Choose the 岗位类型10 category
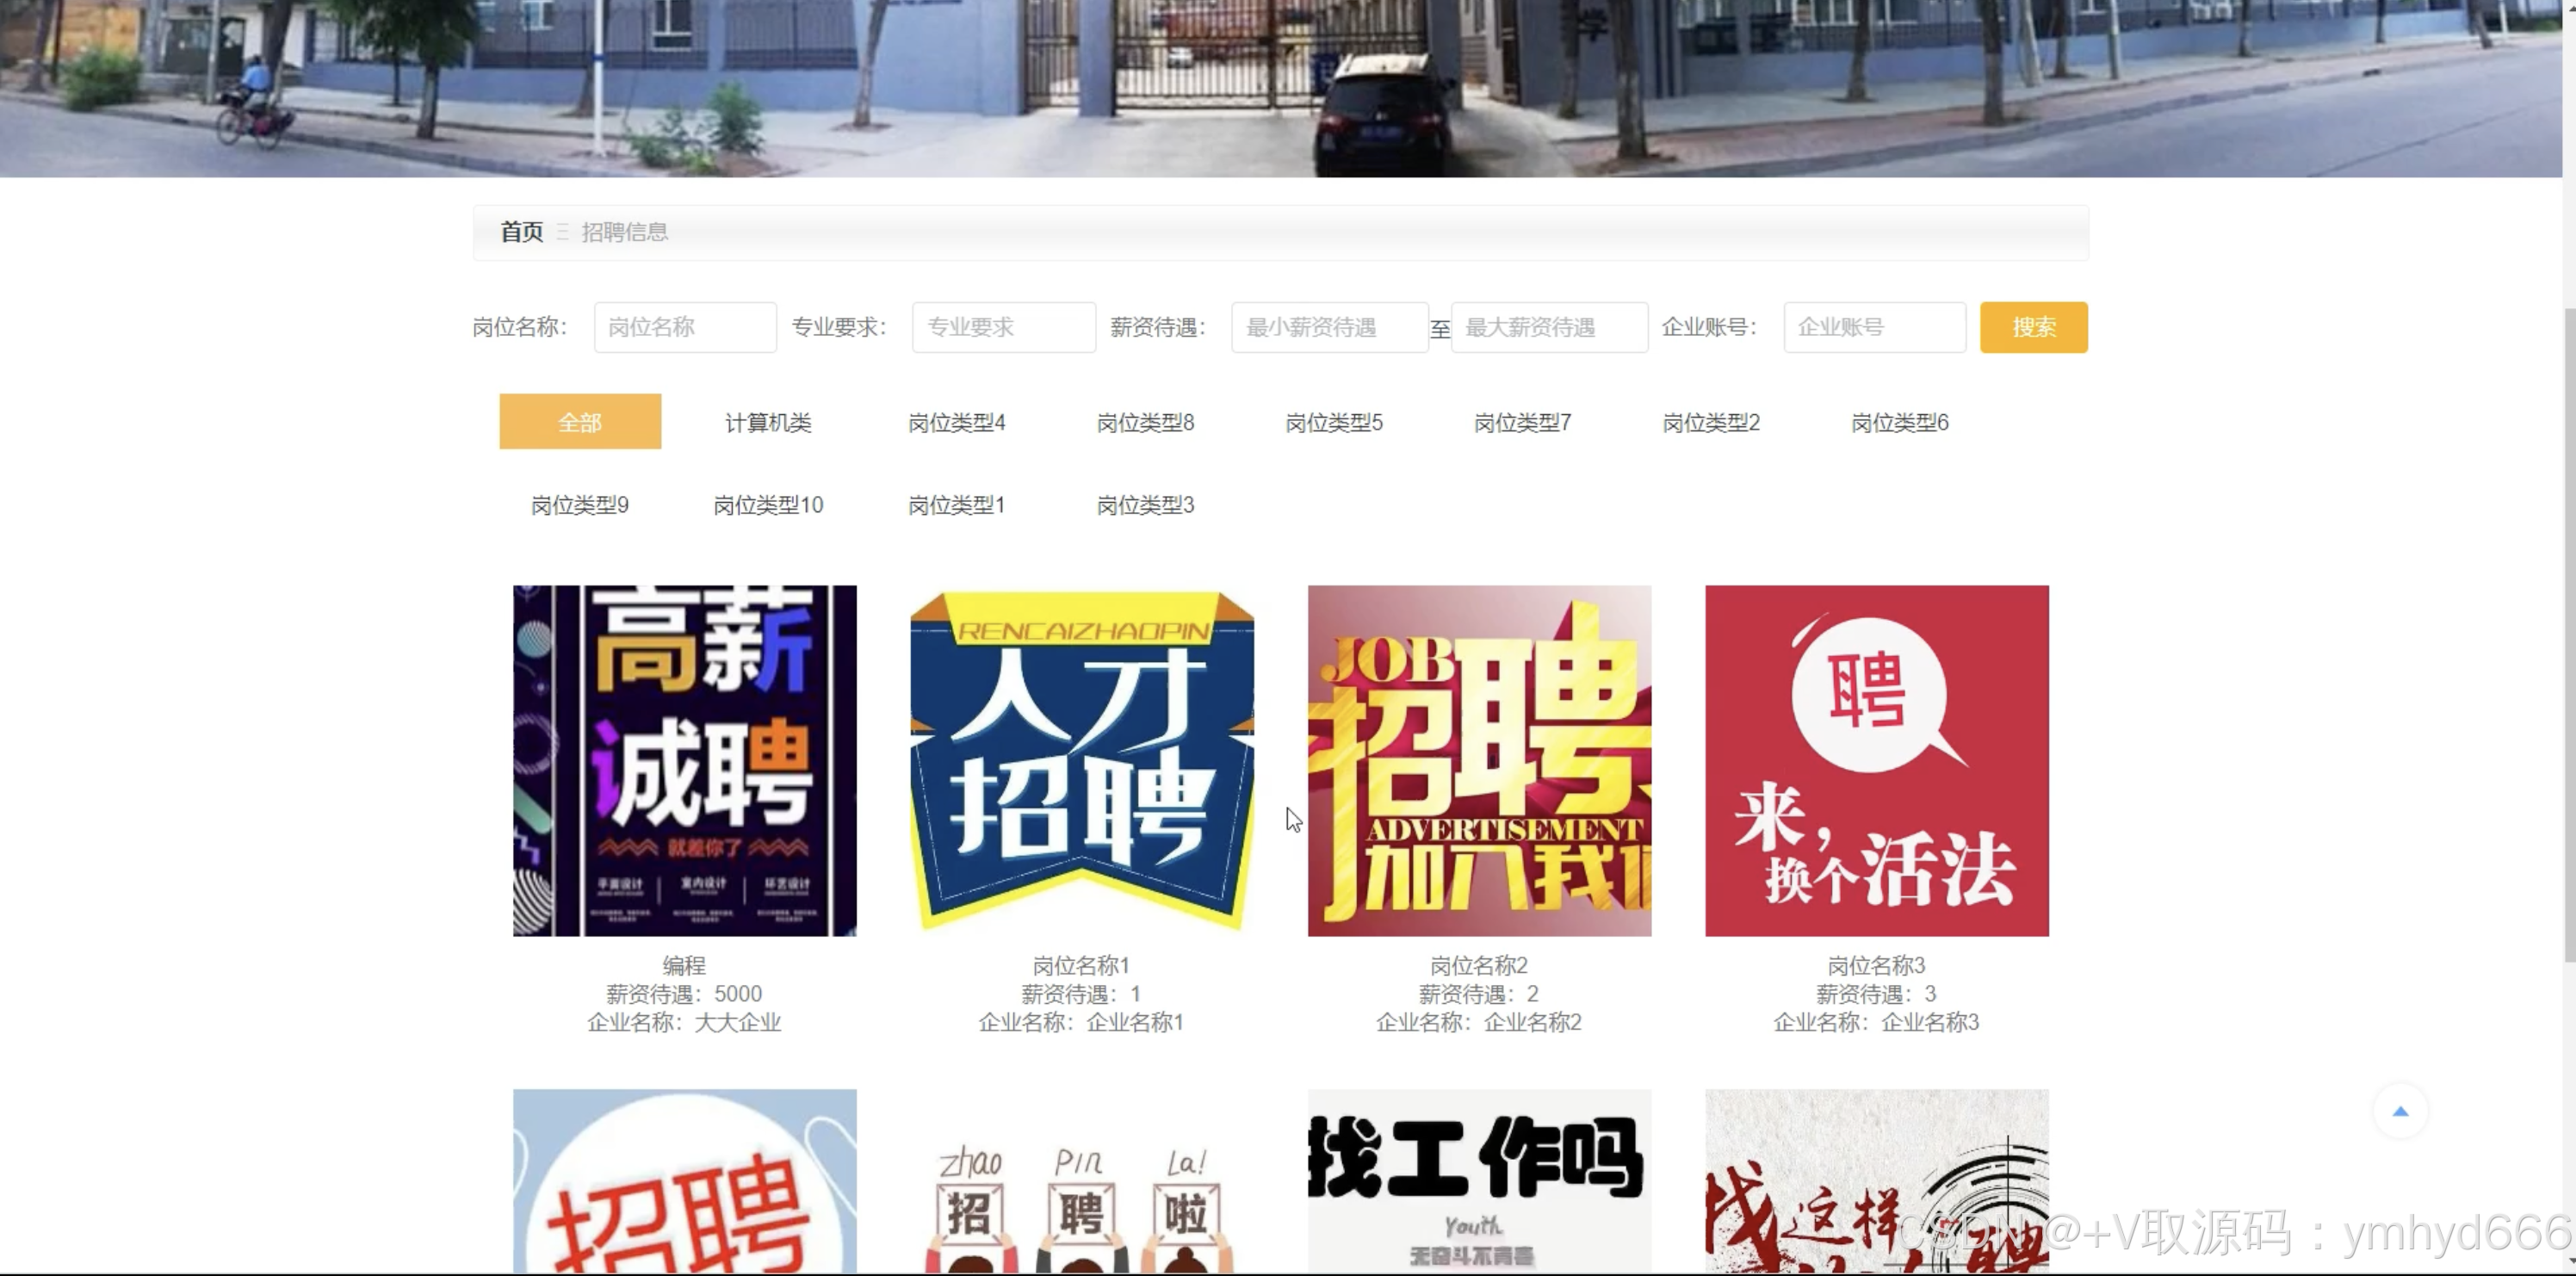 768,505
